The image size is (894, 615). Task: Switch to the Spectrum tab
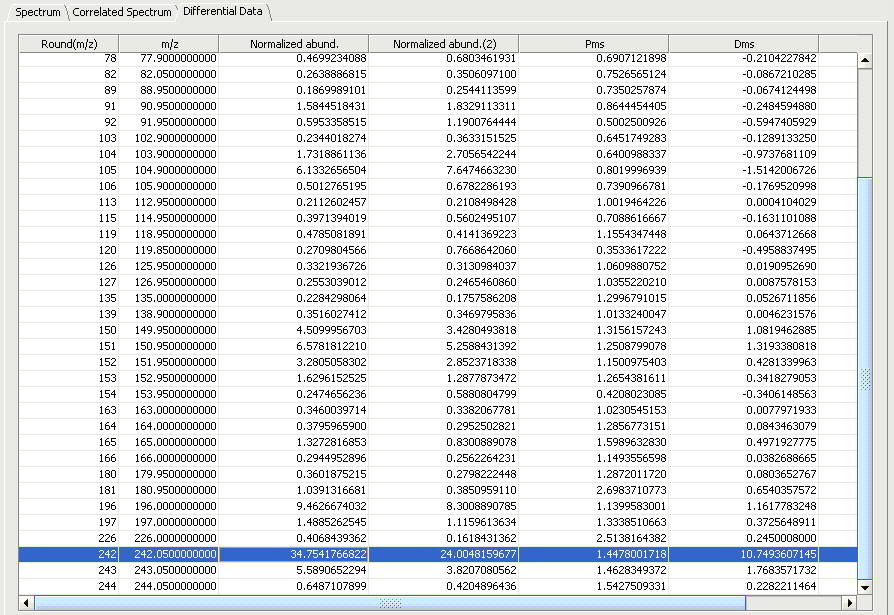point(37,12)
